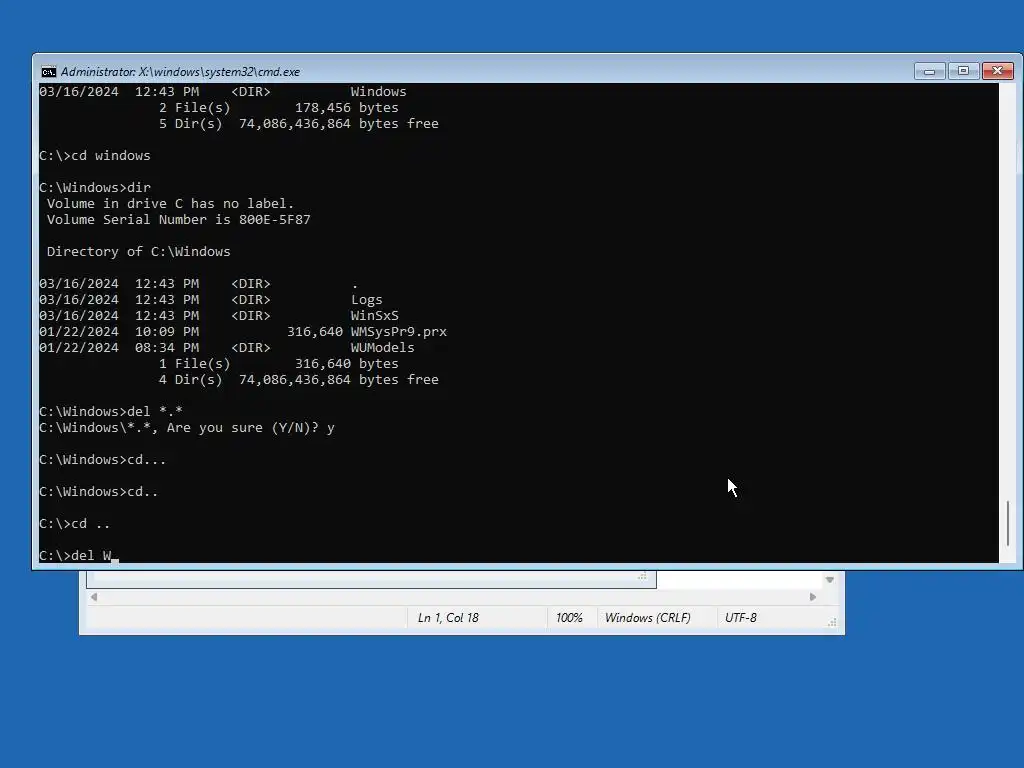Click 'Volume Serial Number is 800E-5F87' text

[178, 219]
